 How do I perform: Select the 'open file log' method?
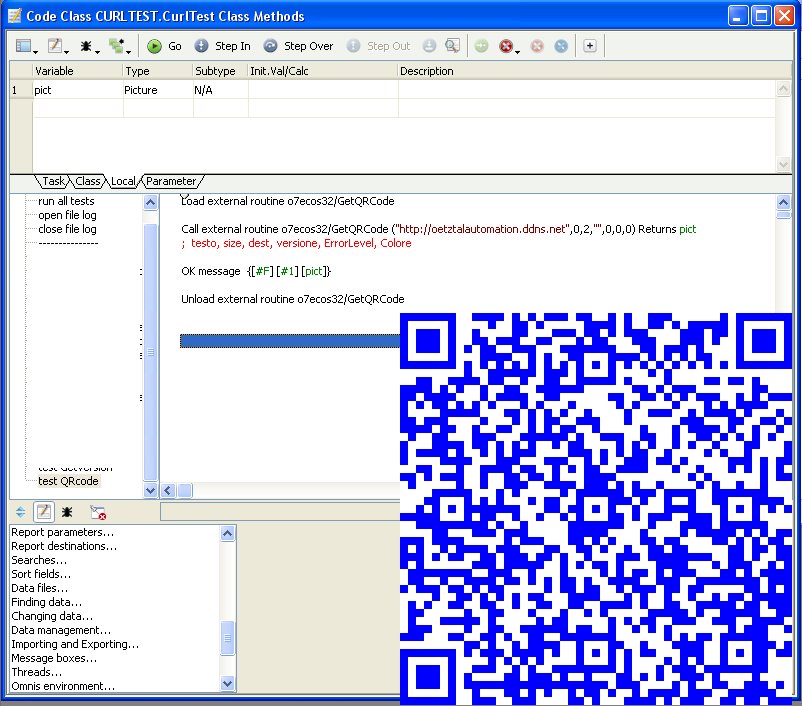[67, 215]
